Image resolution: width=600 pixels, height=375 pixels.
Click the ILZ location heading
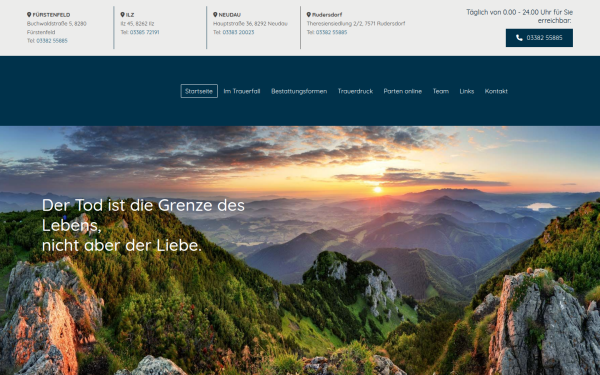(x=130, y=15)
